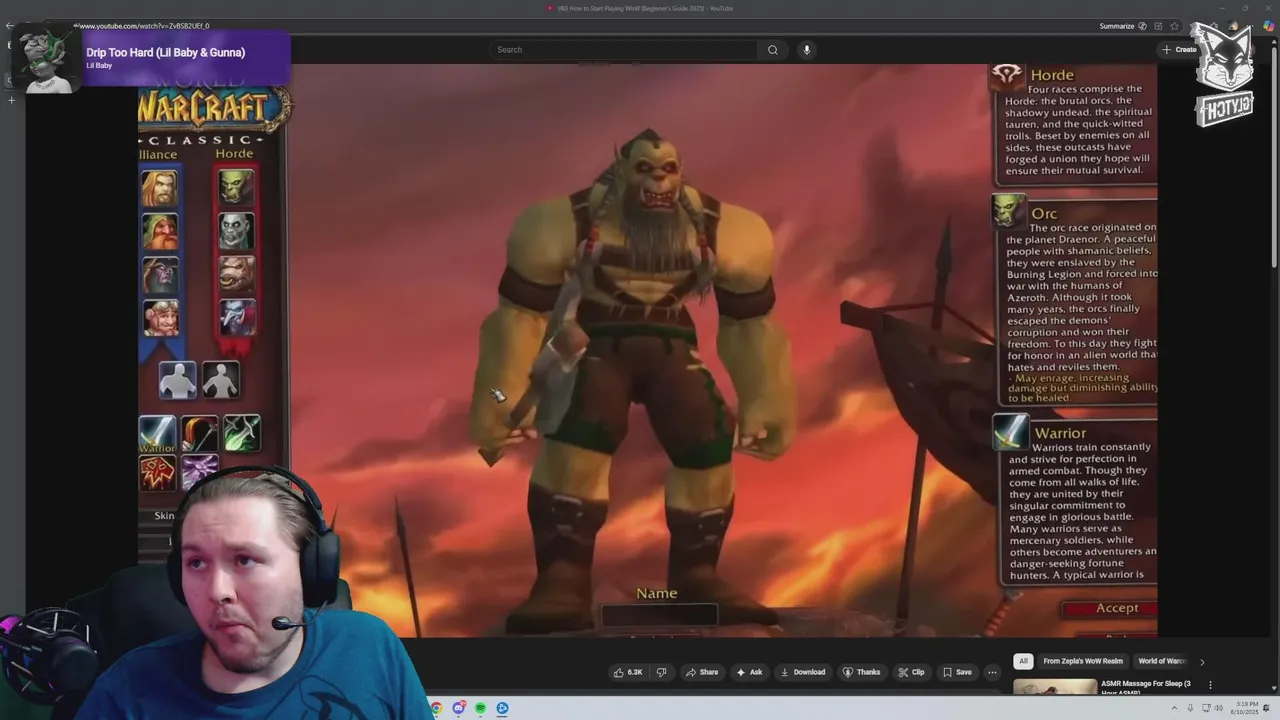Open Discord from the taskbar
This screenshot has height=720, width=1280.
[459, 708]
